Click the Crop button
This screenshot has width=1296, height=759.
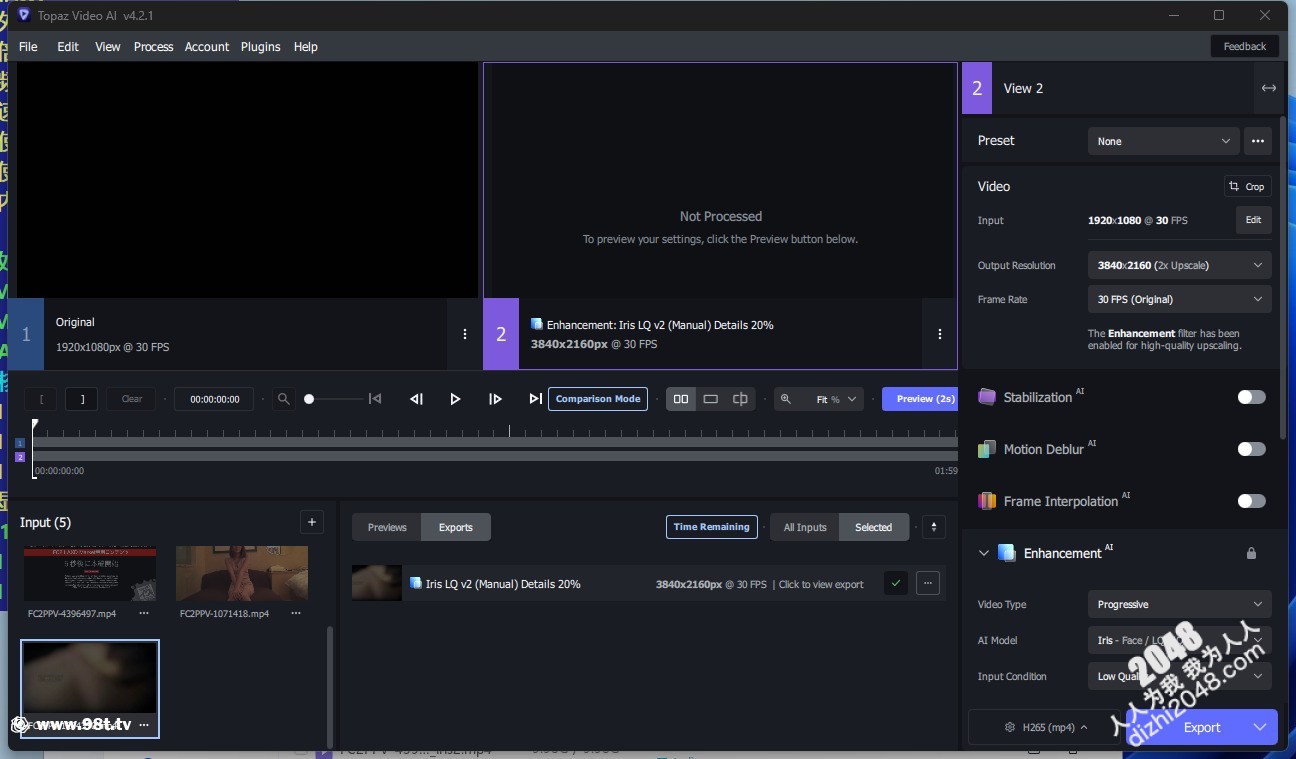1248,186
